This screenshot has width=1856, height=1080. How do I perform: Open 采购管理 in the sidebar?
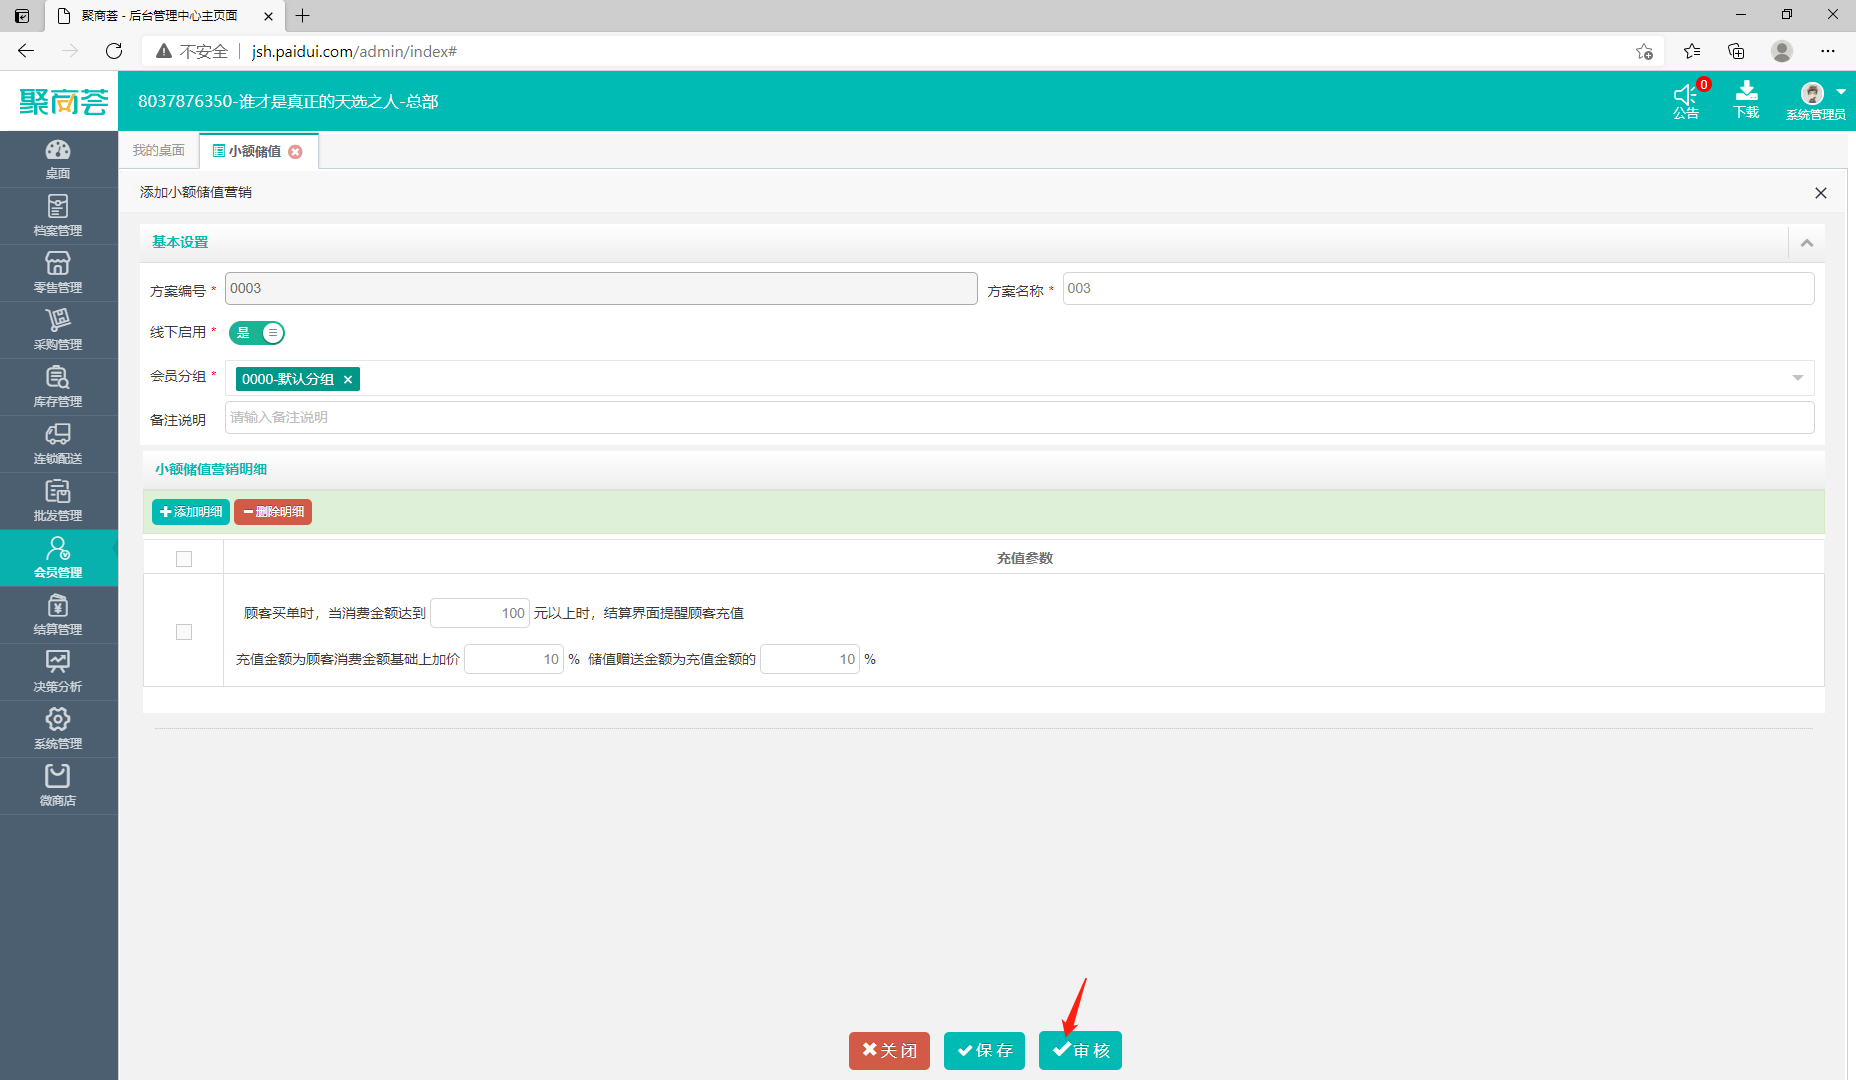58,330
